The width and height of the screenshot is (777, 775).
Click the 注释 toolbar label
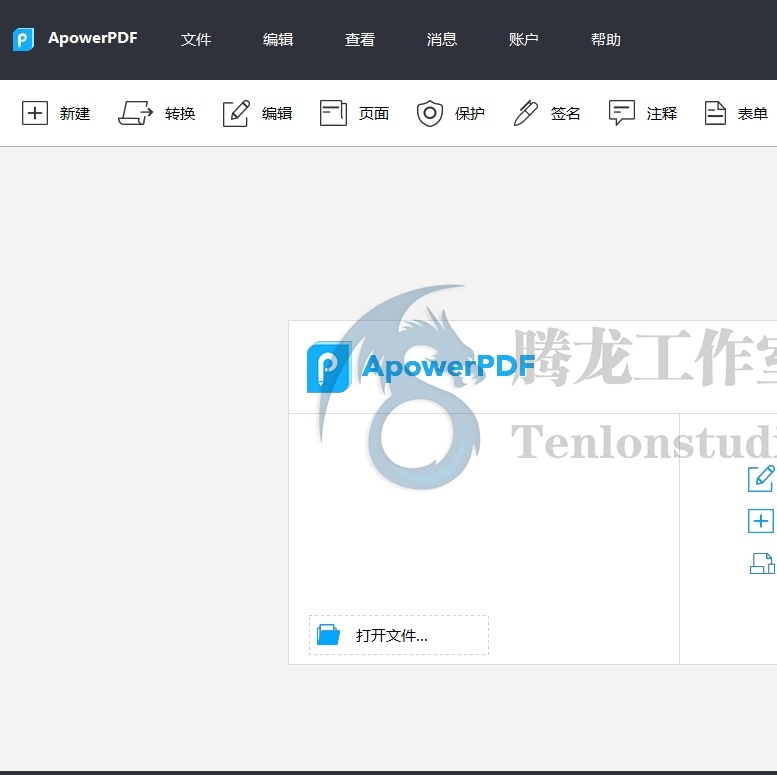click(662, 113)
